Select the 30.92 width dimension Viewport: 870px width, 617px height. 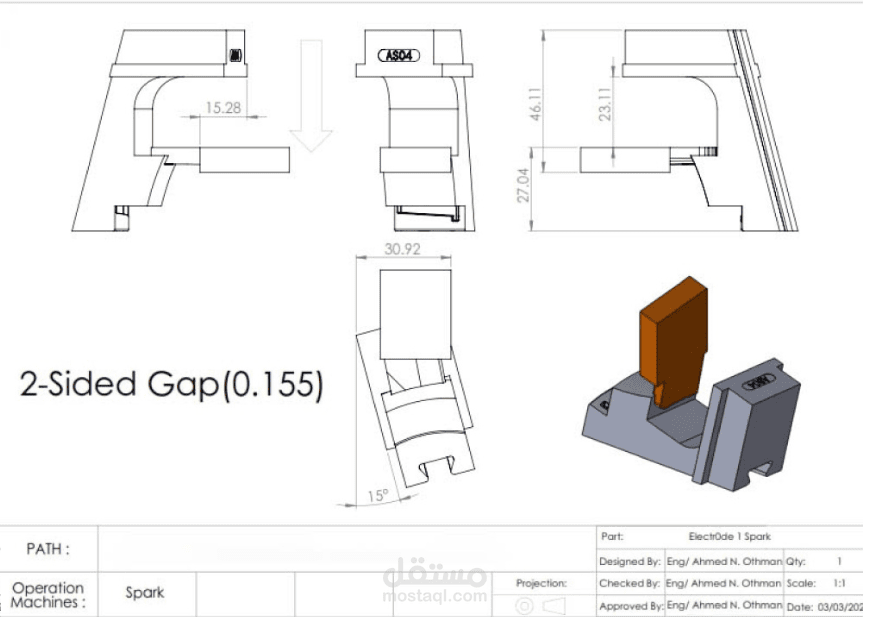(402, 249)
